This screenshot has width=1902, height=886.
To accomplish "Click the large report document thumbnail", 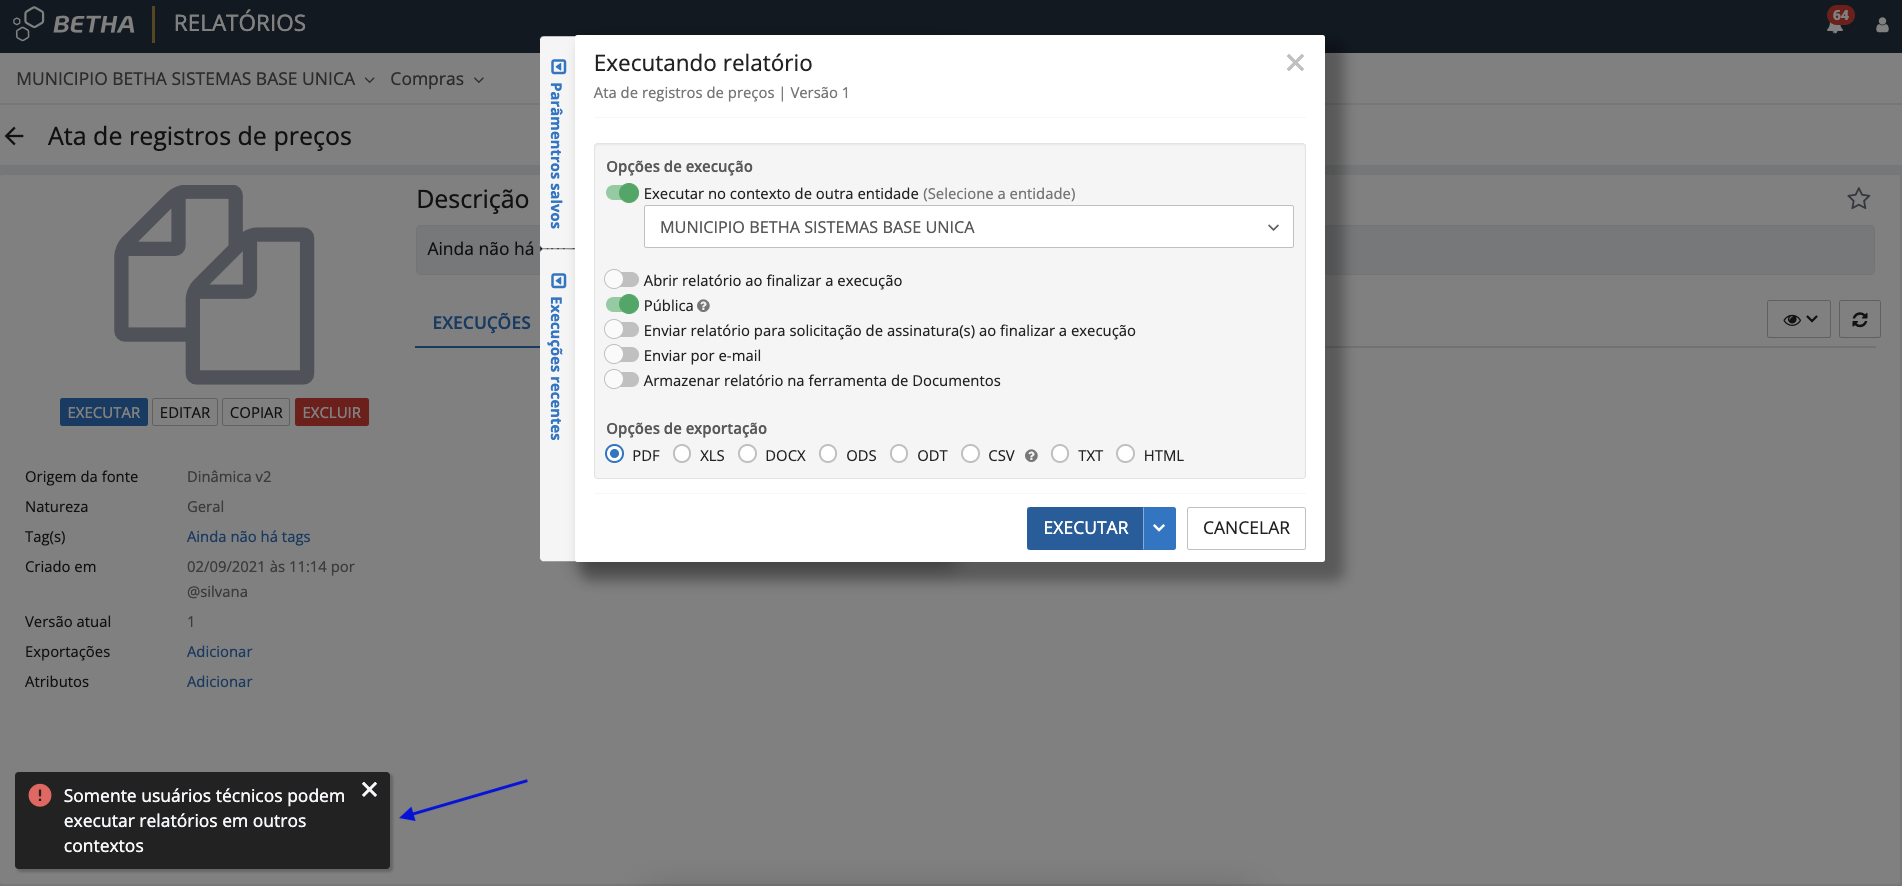I will pyautogui.click(x=214, y=285).
